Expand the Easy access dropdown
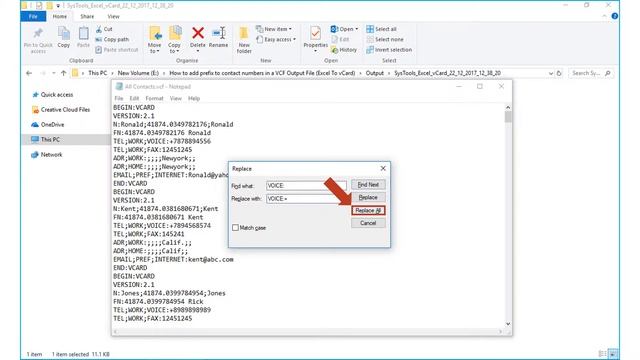The image size is (640, 360). (294, 40)
